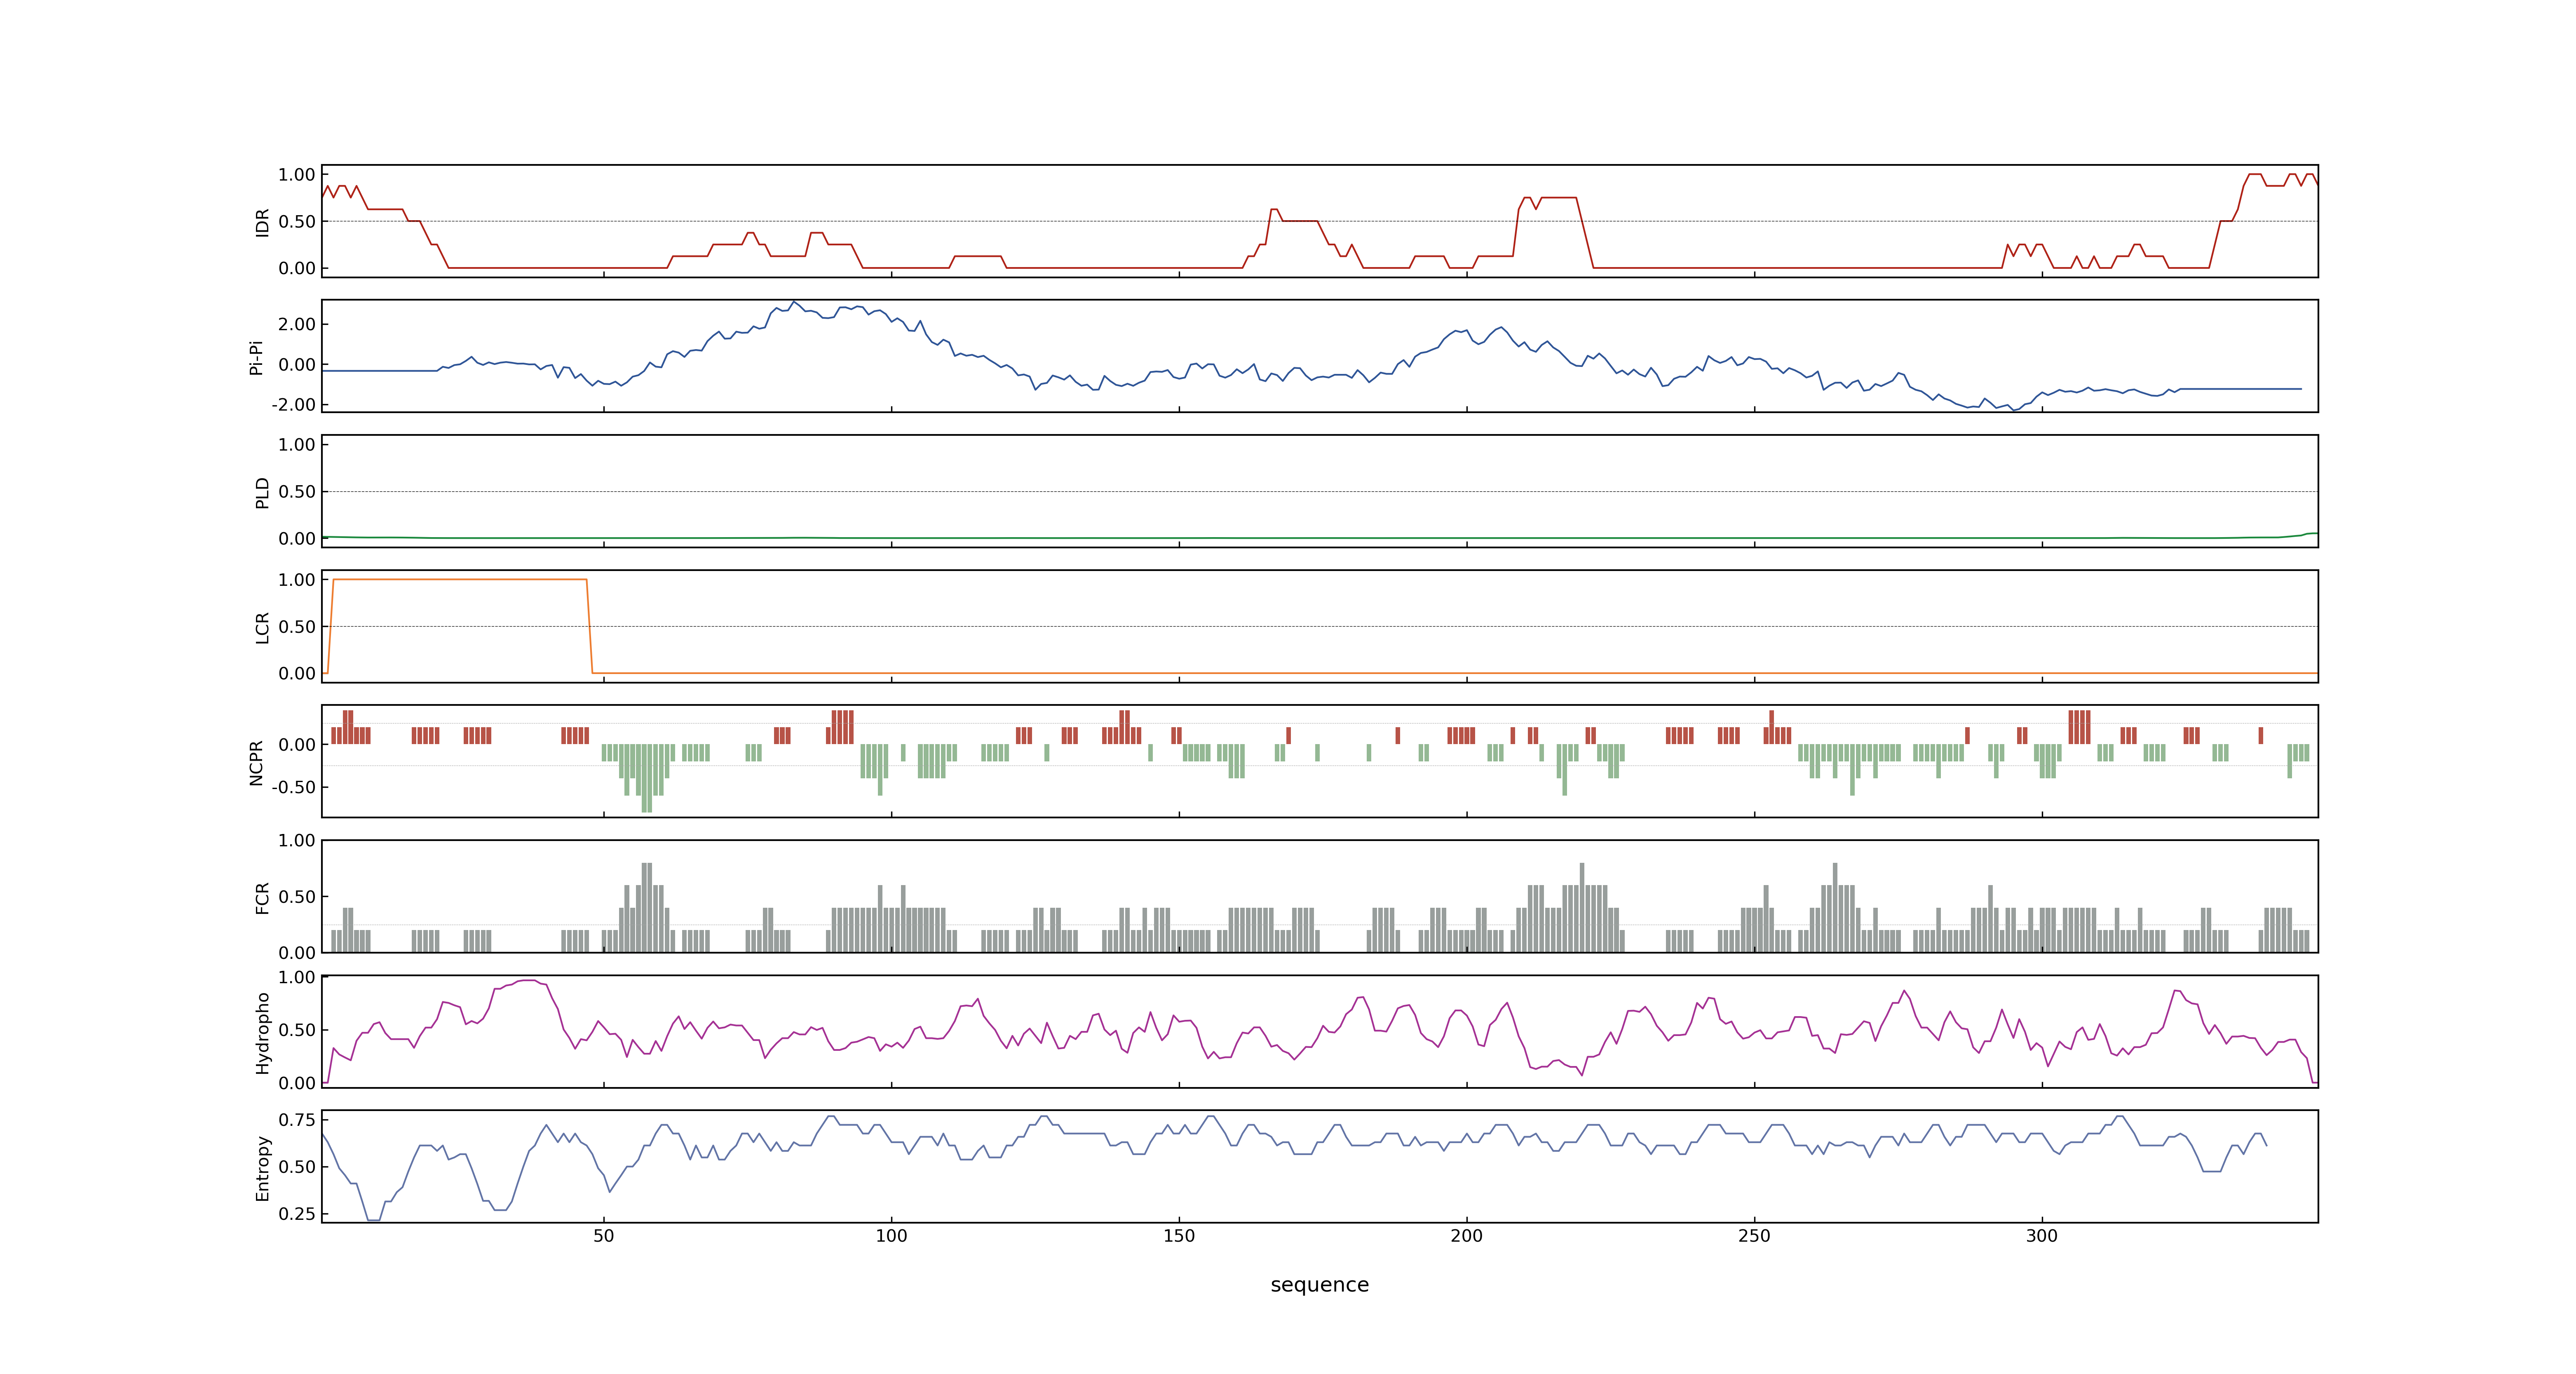Click the IDR axis label

point(262,222)
